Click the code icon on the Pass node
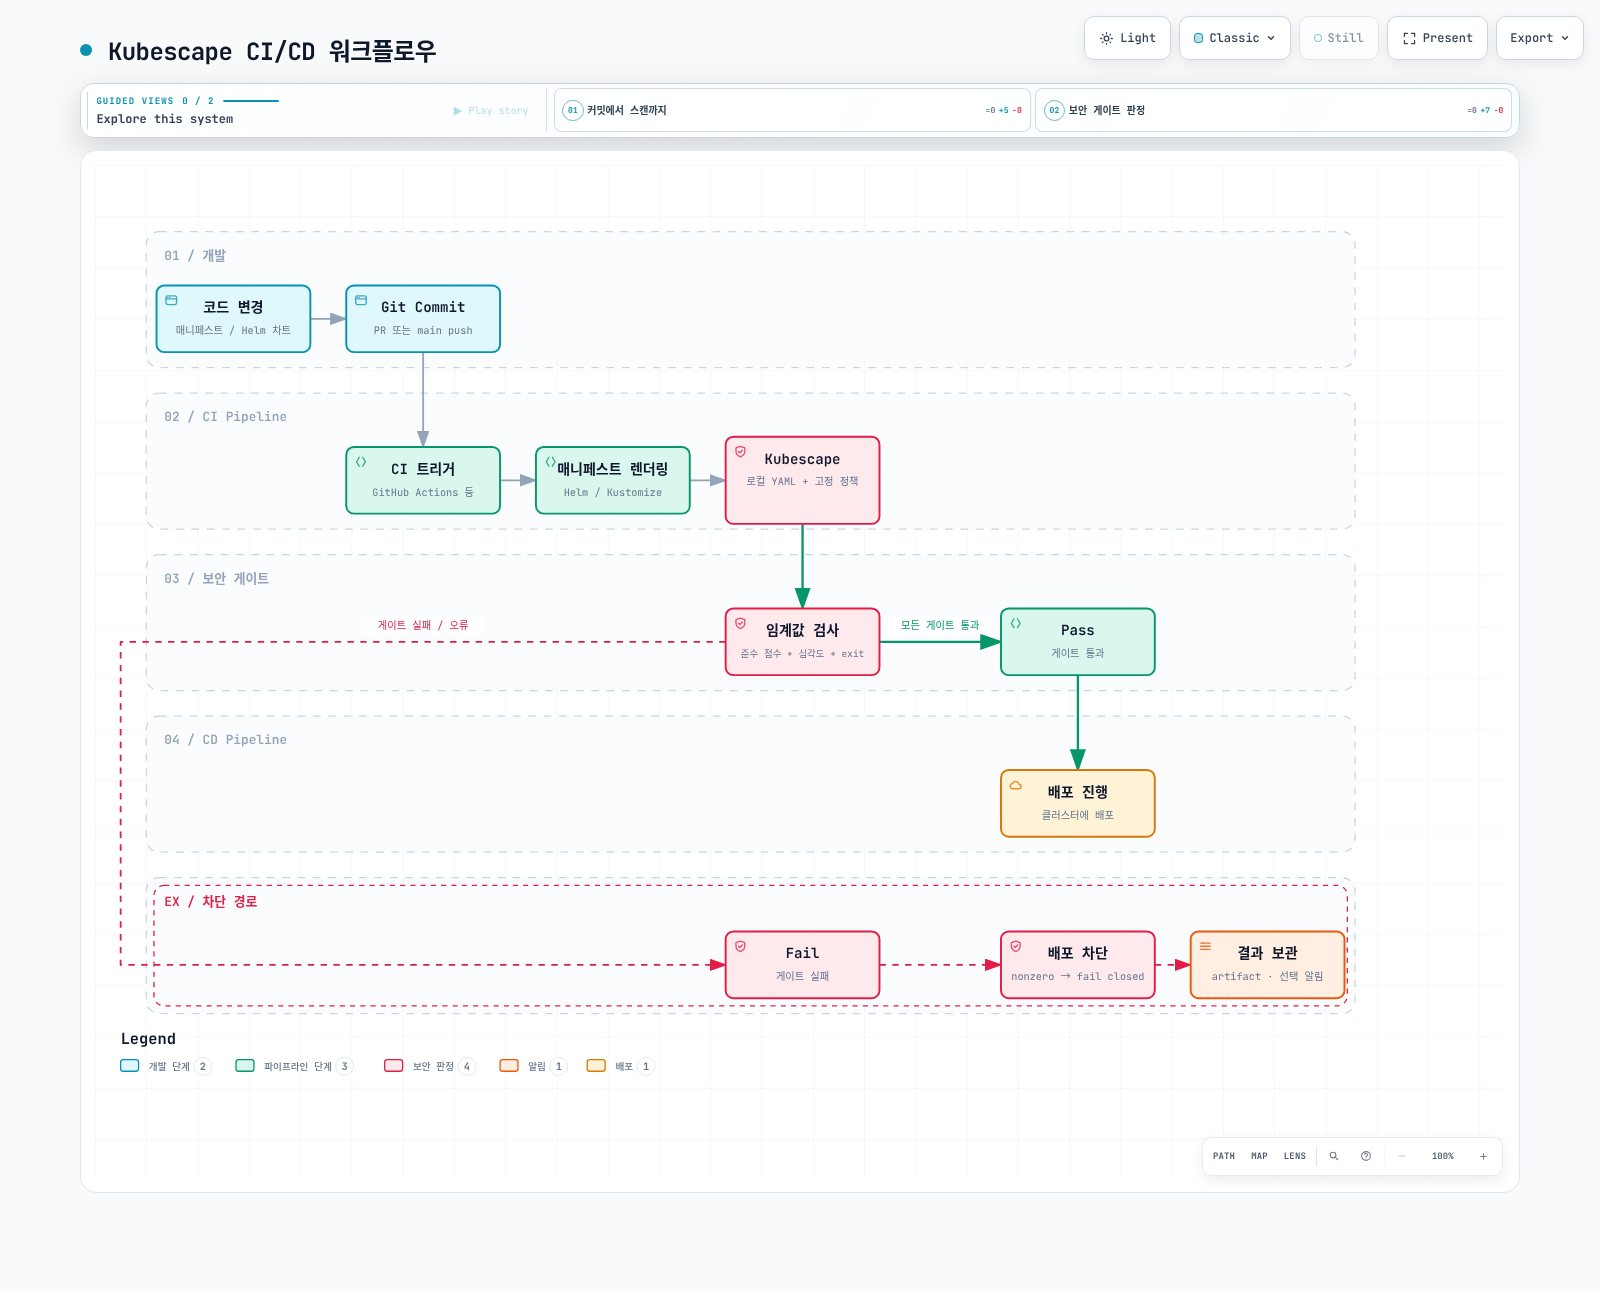 (1016, 623)
